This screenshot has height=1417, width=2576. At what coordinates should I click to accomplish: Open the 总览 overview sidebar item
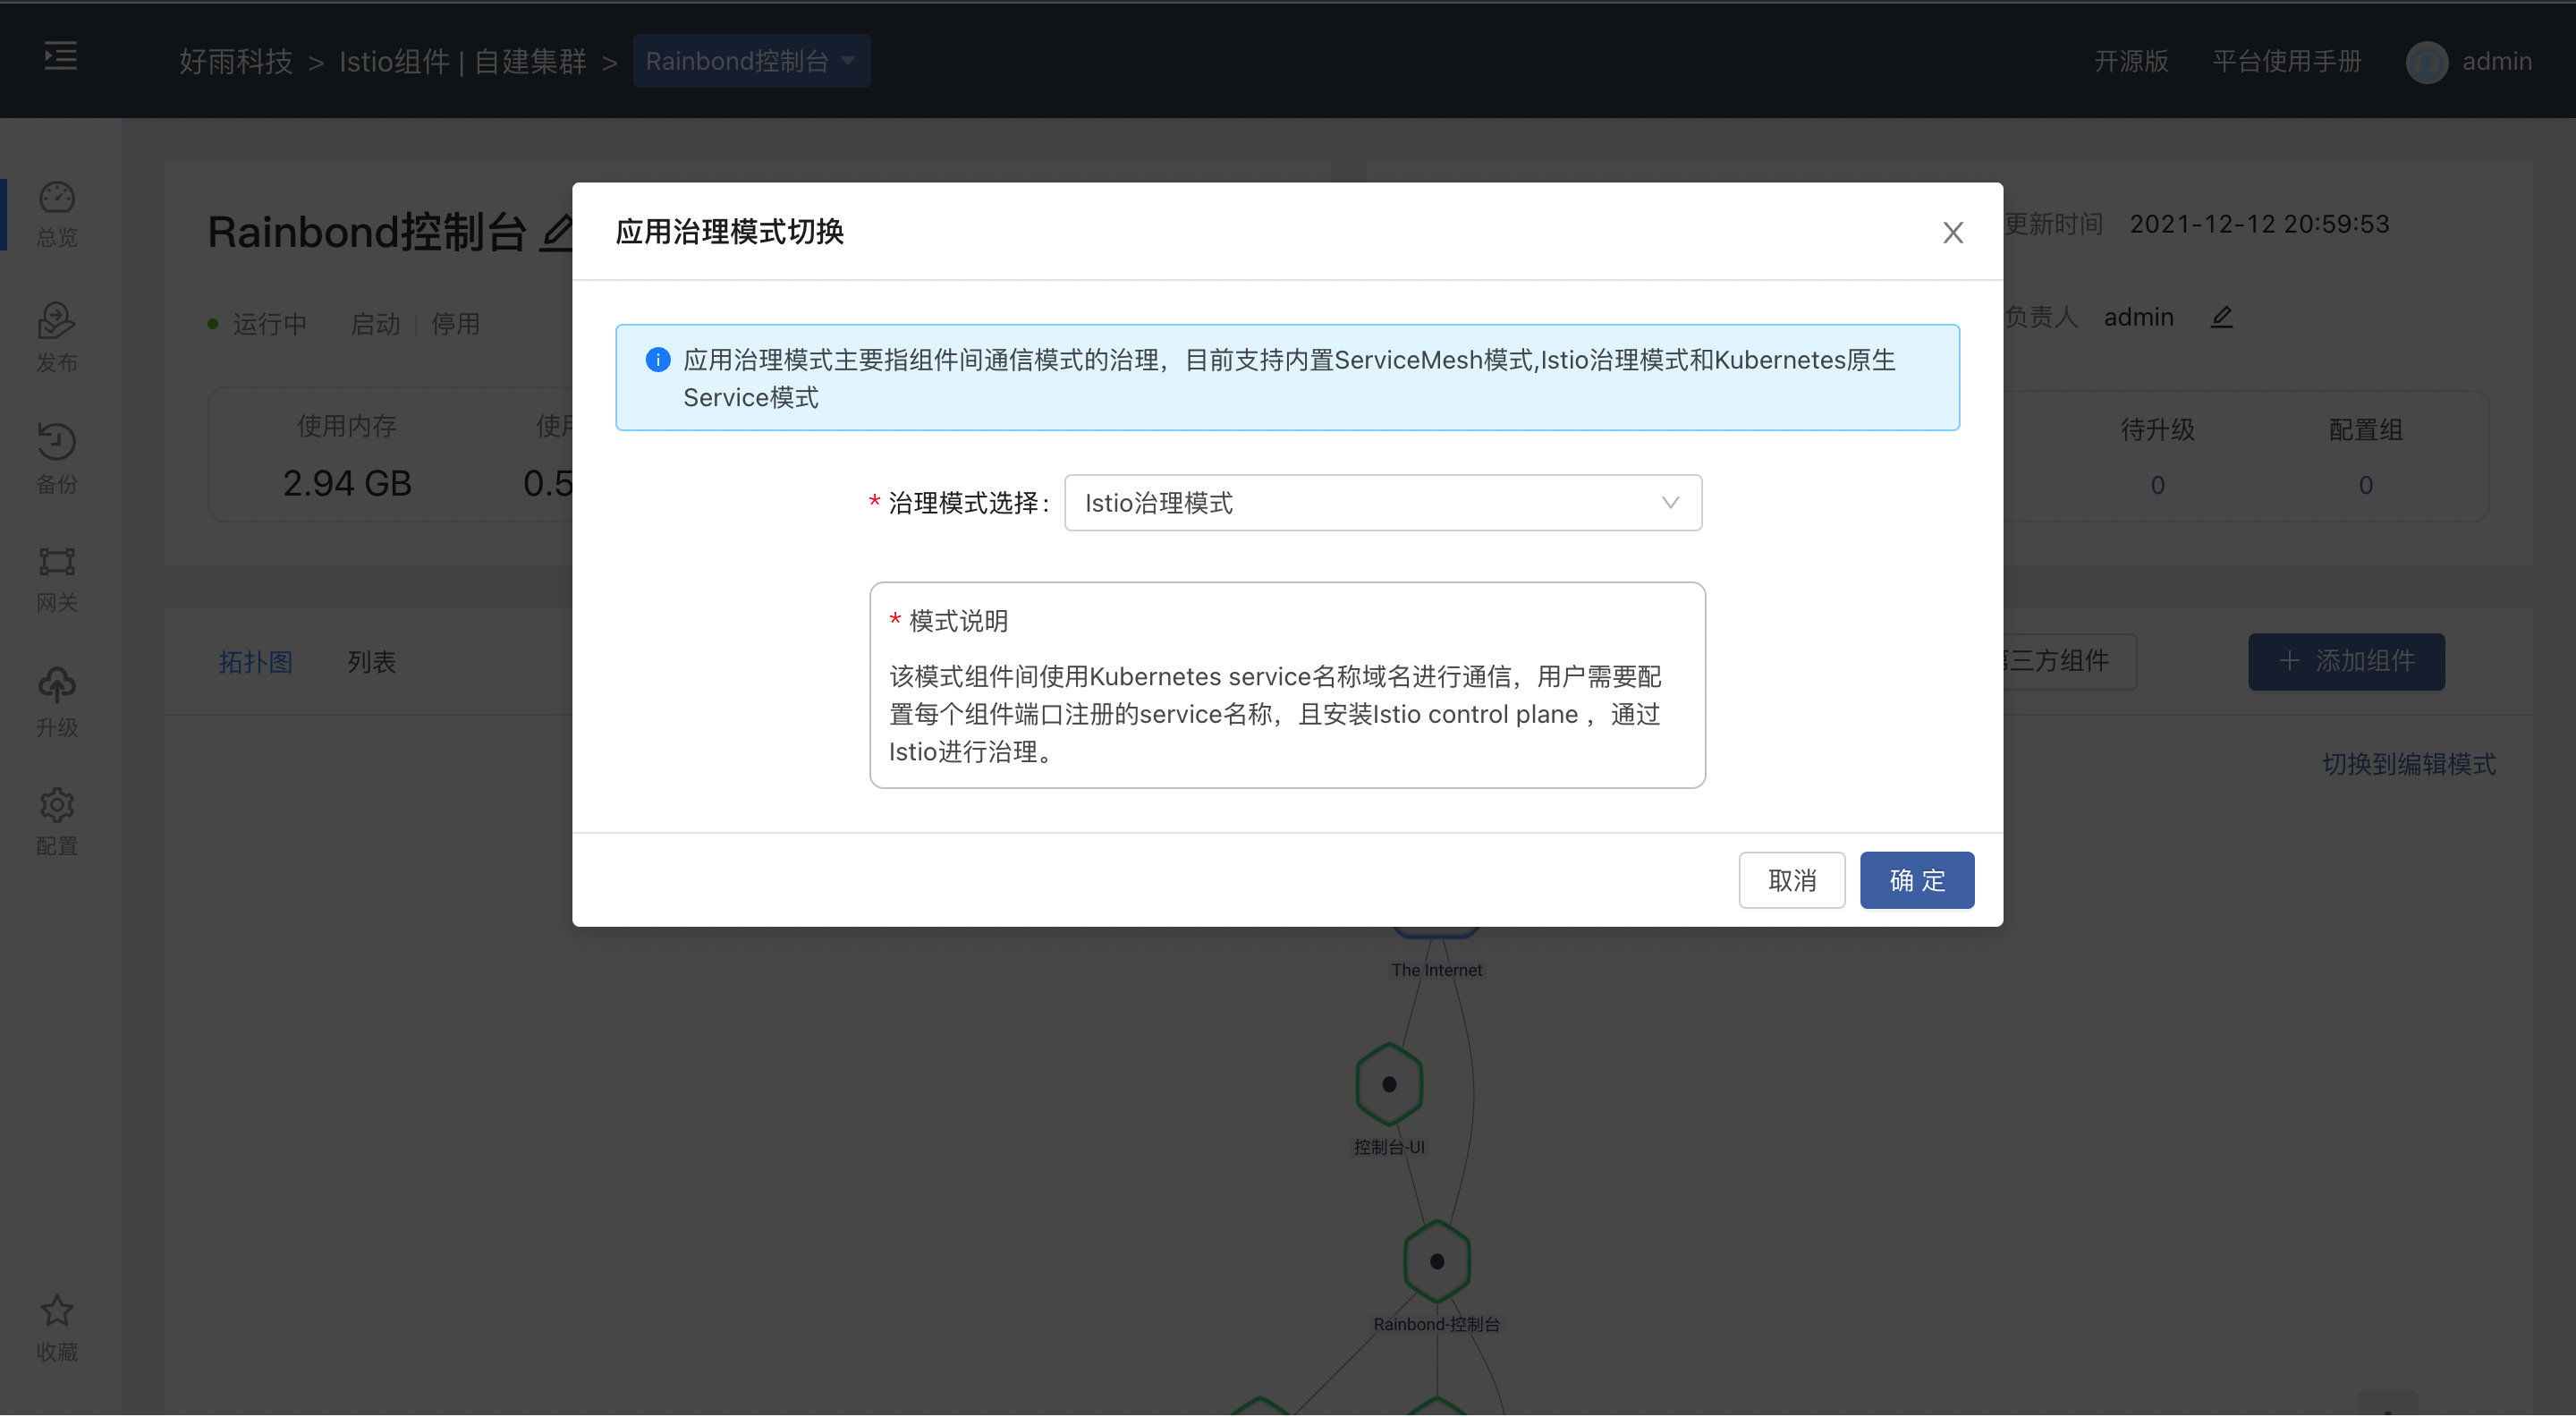point(57,214)
